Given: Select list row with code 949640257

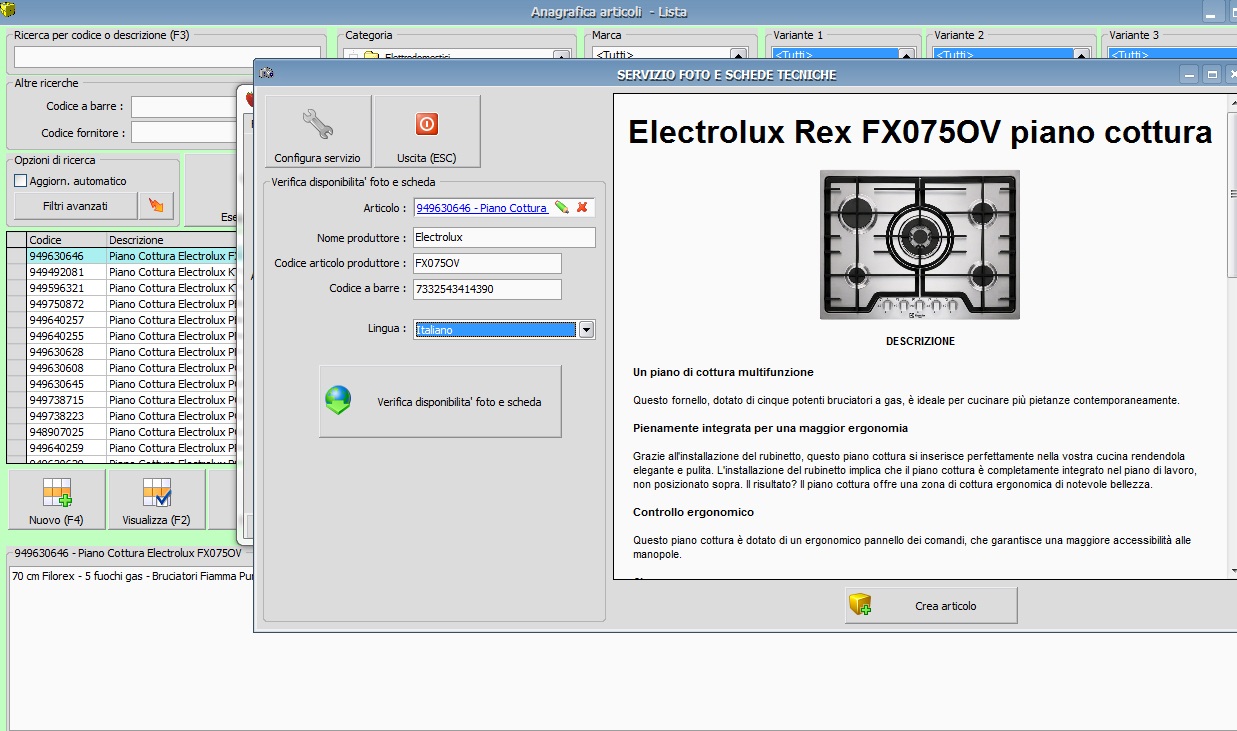Looking at the screenshot, I should [x=122, y=320].
